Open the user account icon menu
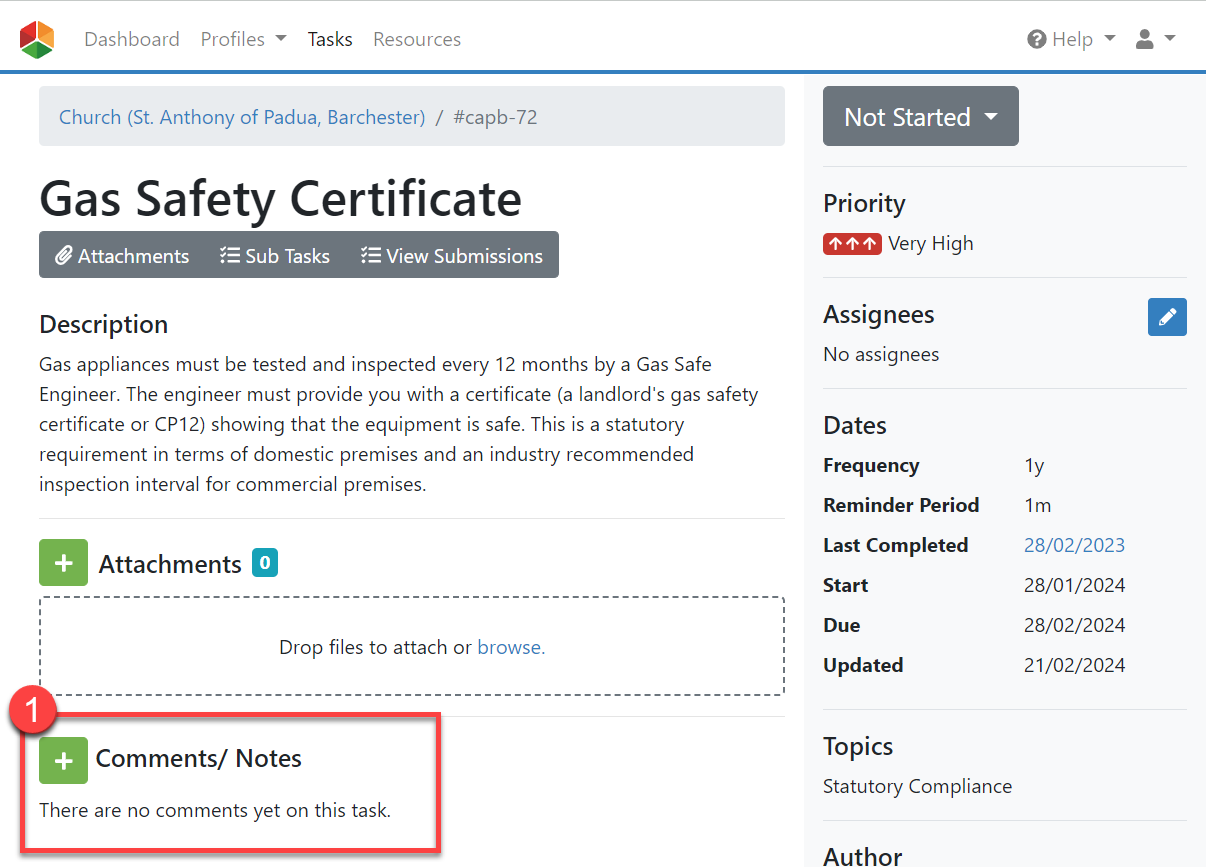Screen dimensions: 1206x867 [x=1155, y=39]
